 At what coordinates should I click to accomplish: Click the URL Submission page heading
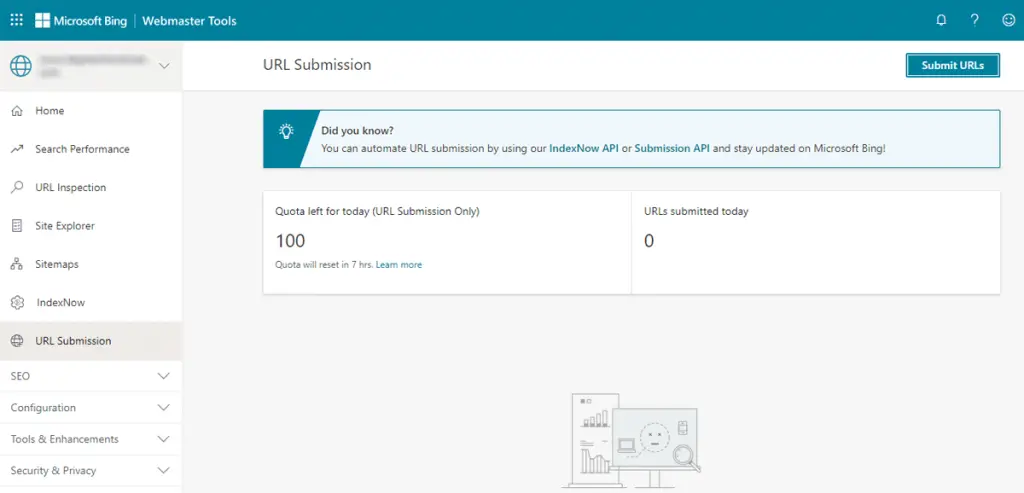coord(317,65)
